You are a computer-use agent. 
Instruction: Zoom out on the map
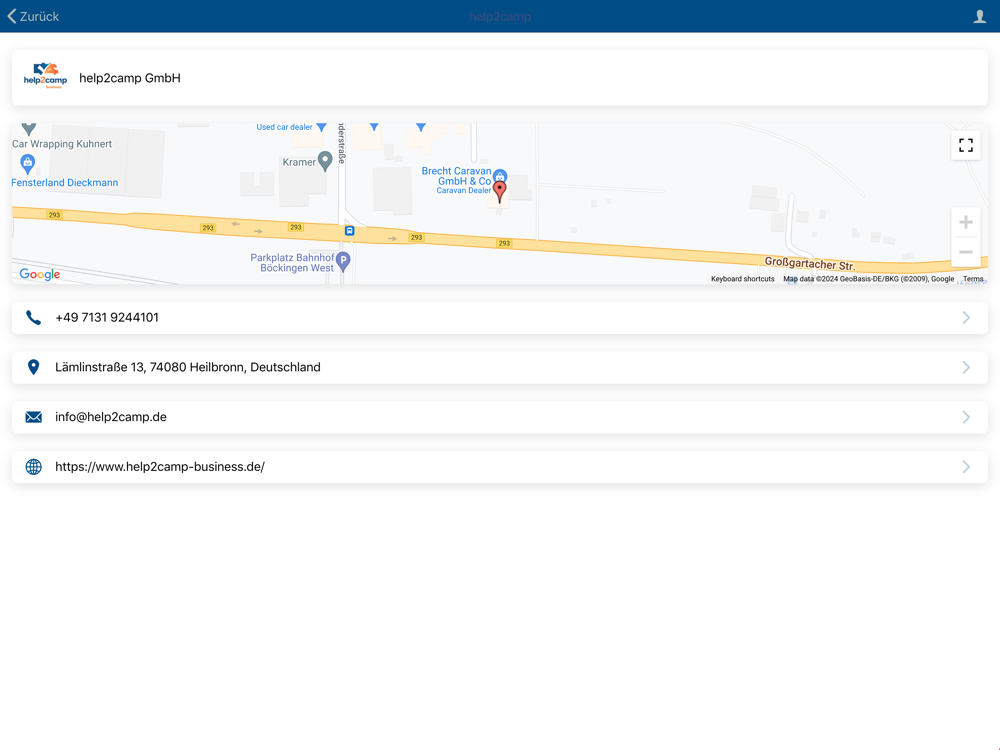point(966,252)
